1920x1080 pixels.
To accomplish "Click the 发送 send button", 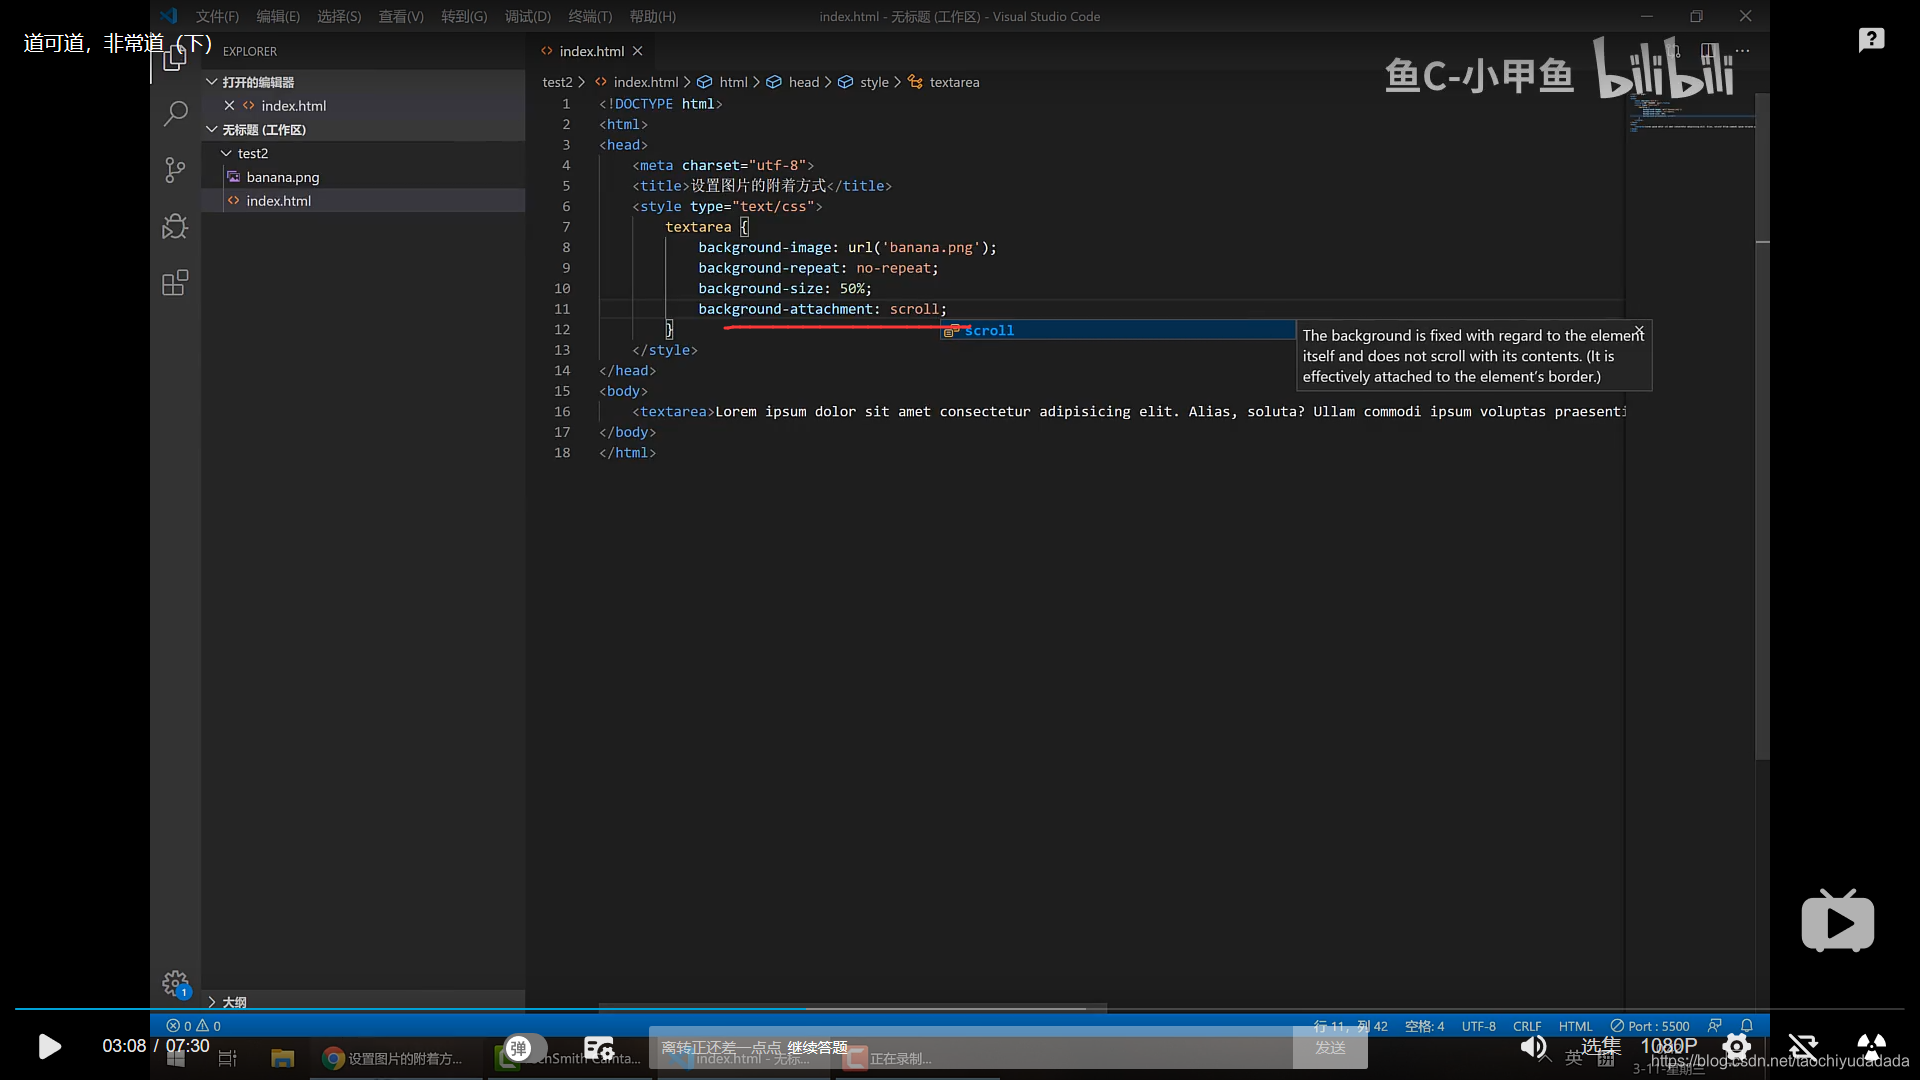I will tap(1330, 1047).
